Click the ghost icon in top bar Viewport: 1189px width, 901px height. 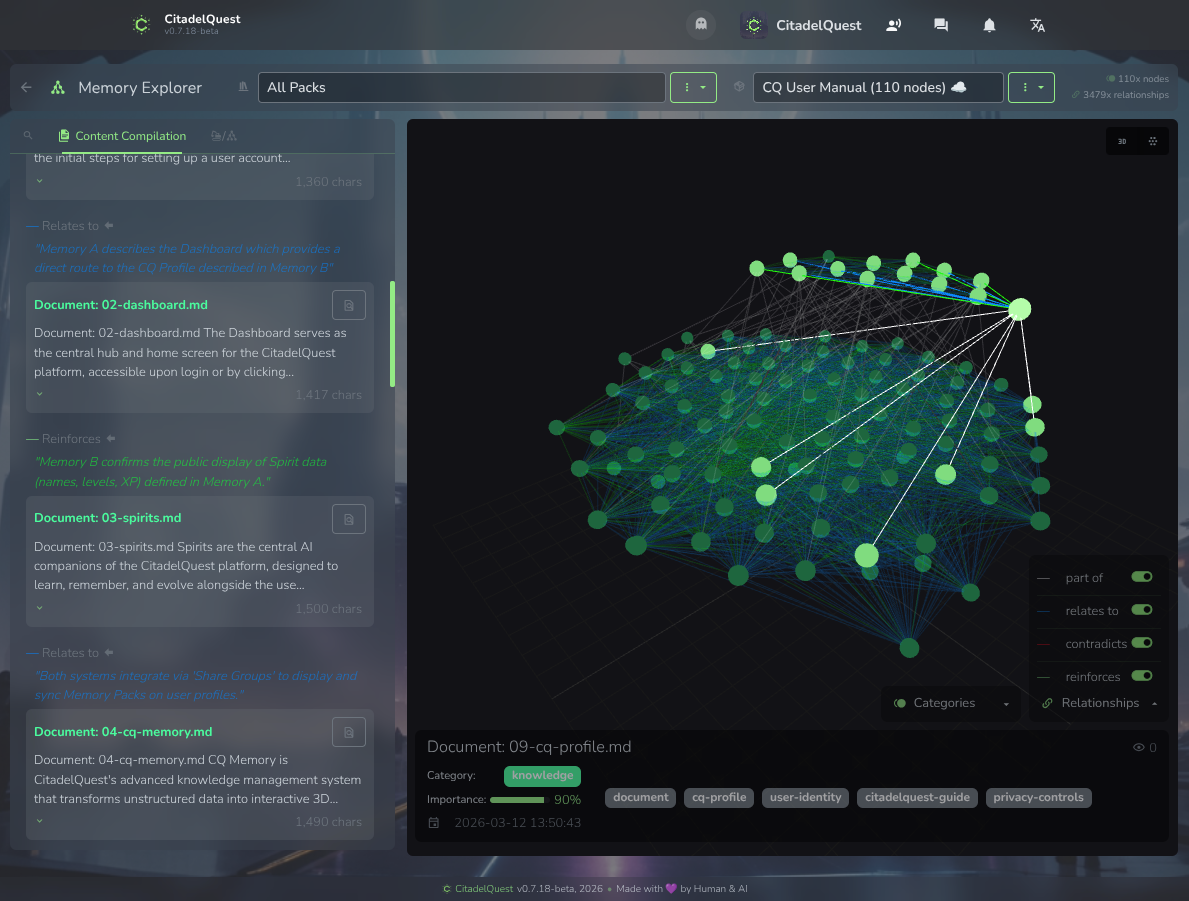pyautogui.click(x=701, y=25)
